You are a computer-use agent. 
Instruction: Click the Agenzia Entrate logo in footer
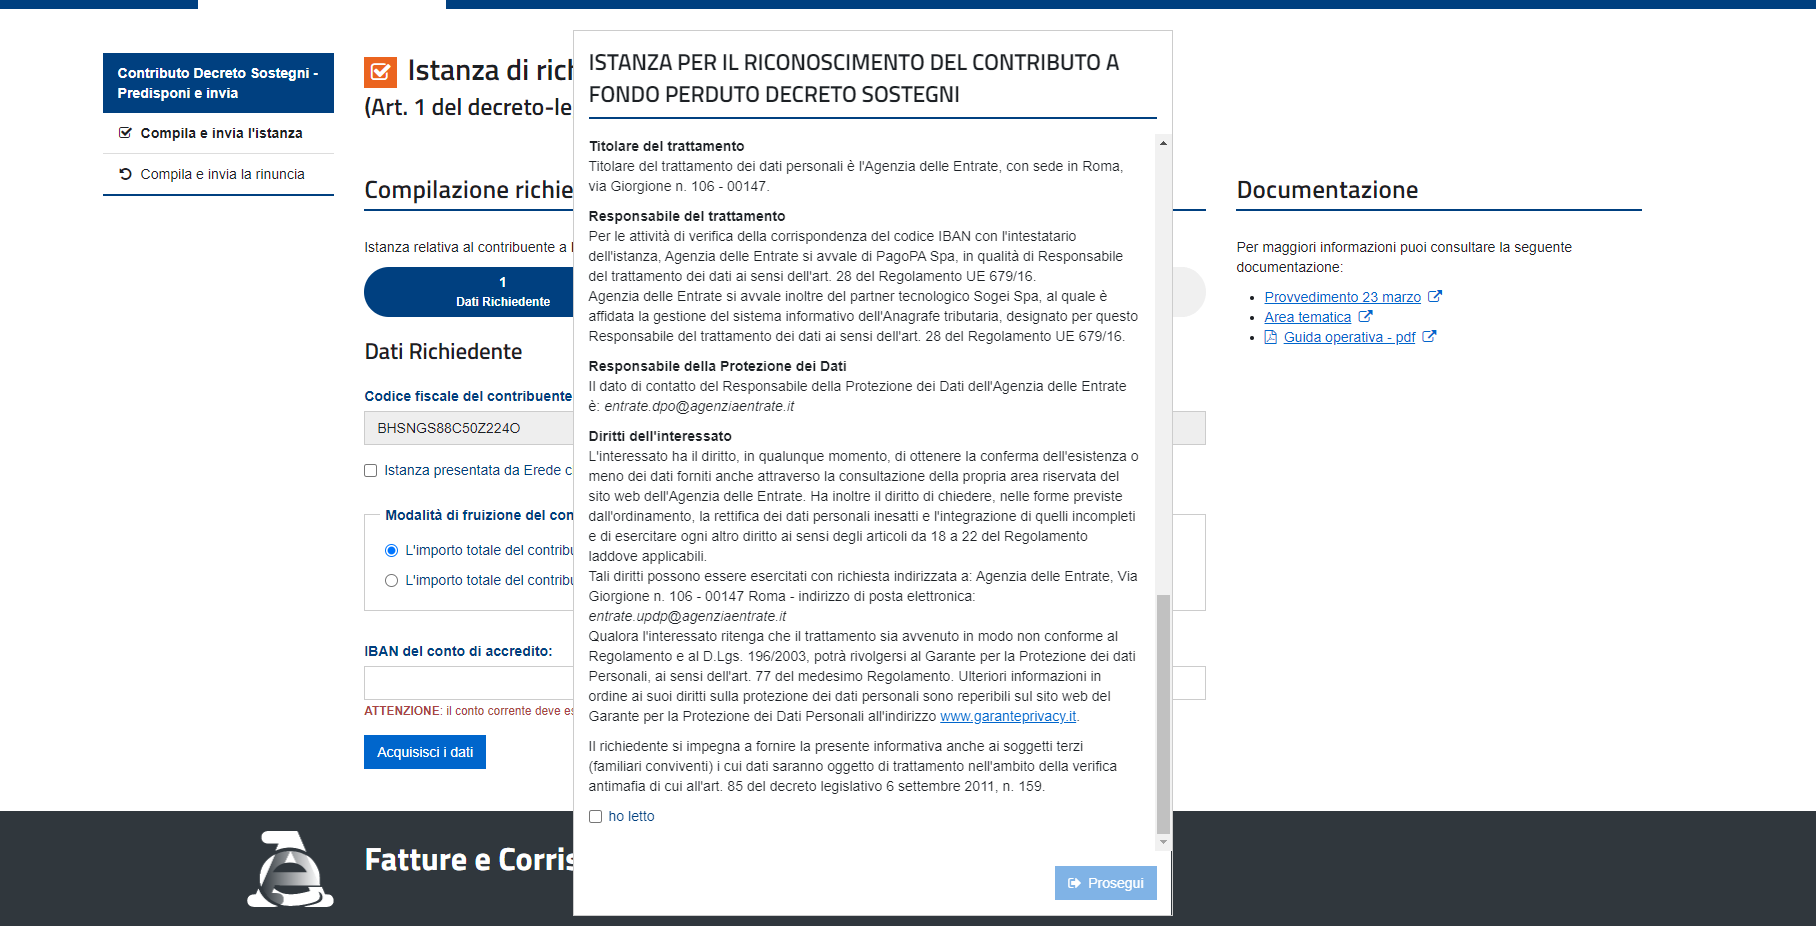click(x=290, y=869)
